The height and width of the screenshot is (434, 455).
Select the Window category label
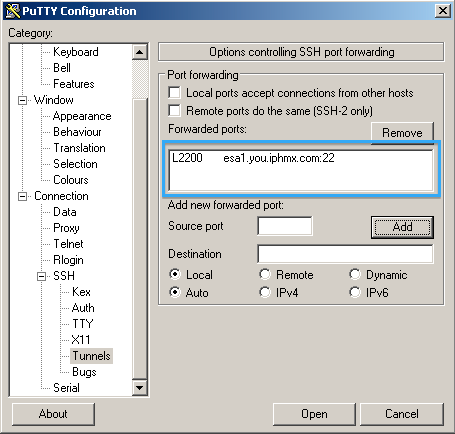[x=54, y=100]
